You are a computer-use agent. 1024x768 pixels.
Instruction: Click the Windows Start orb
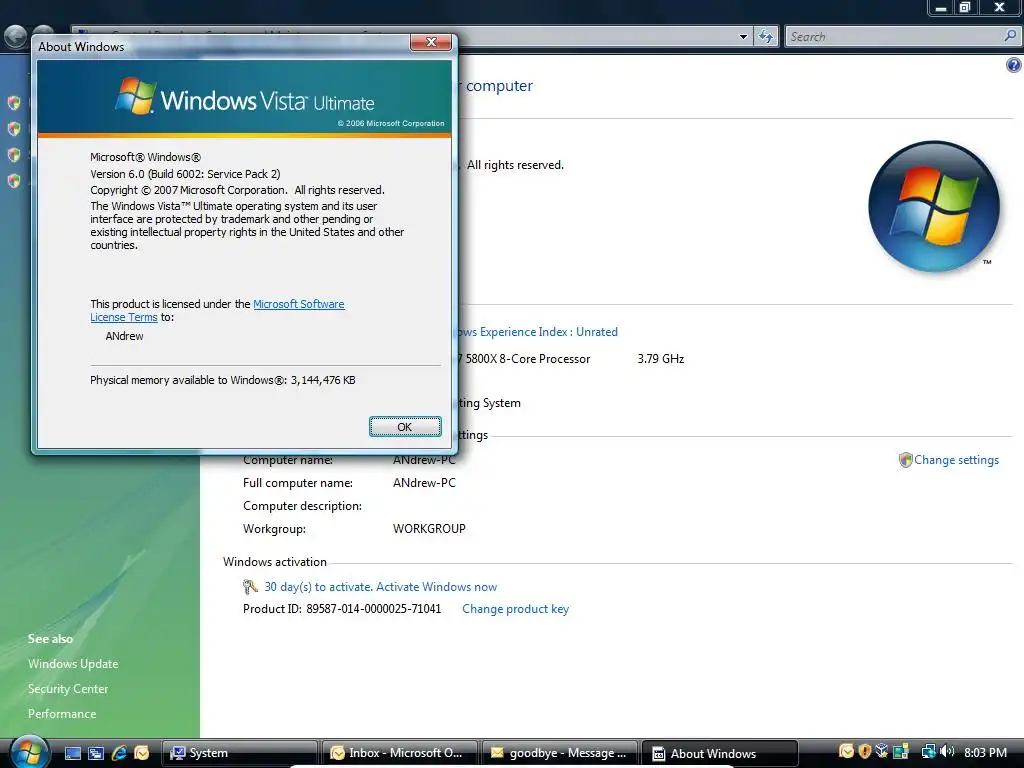(x=29, y=752)
